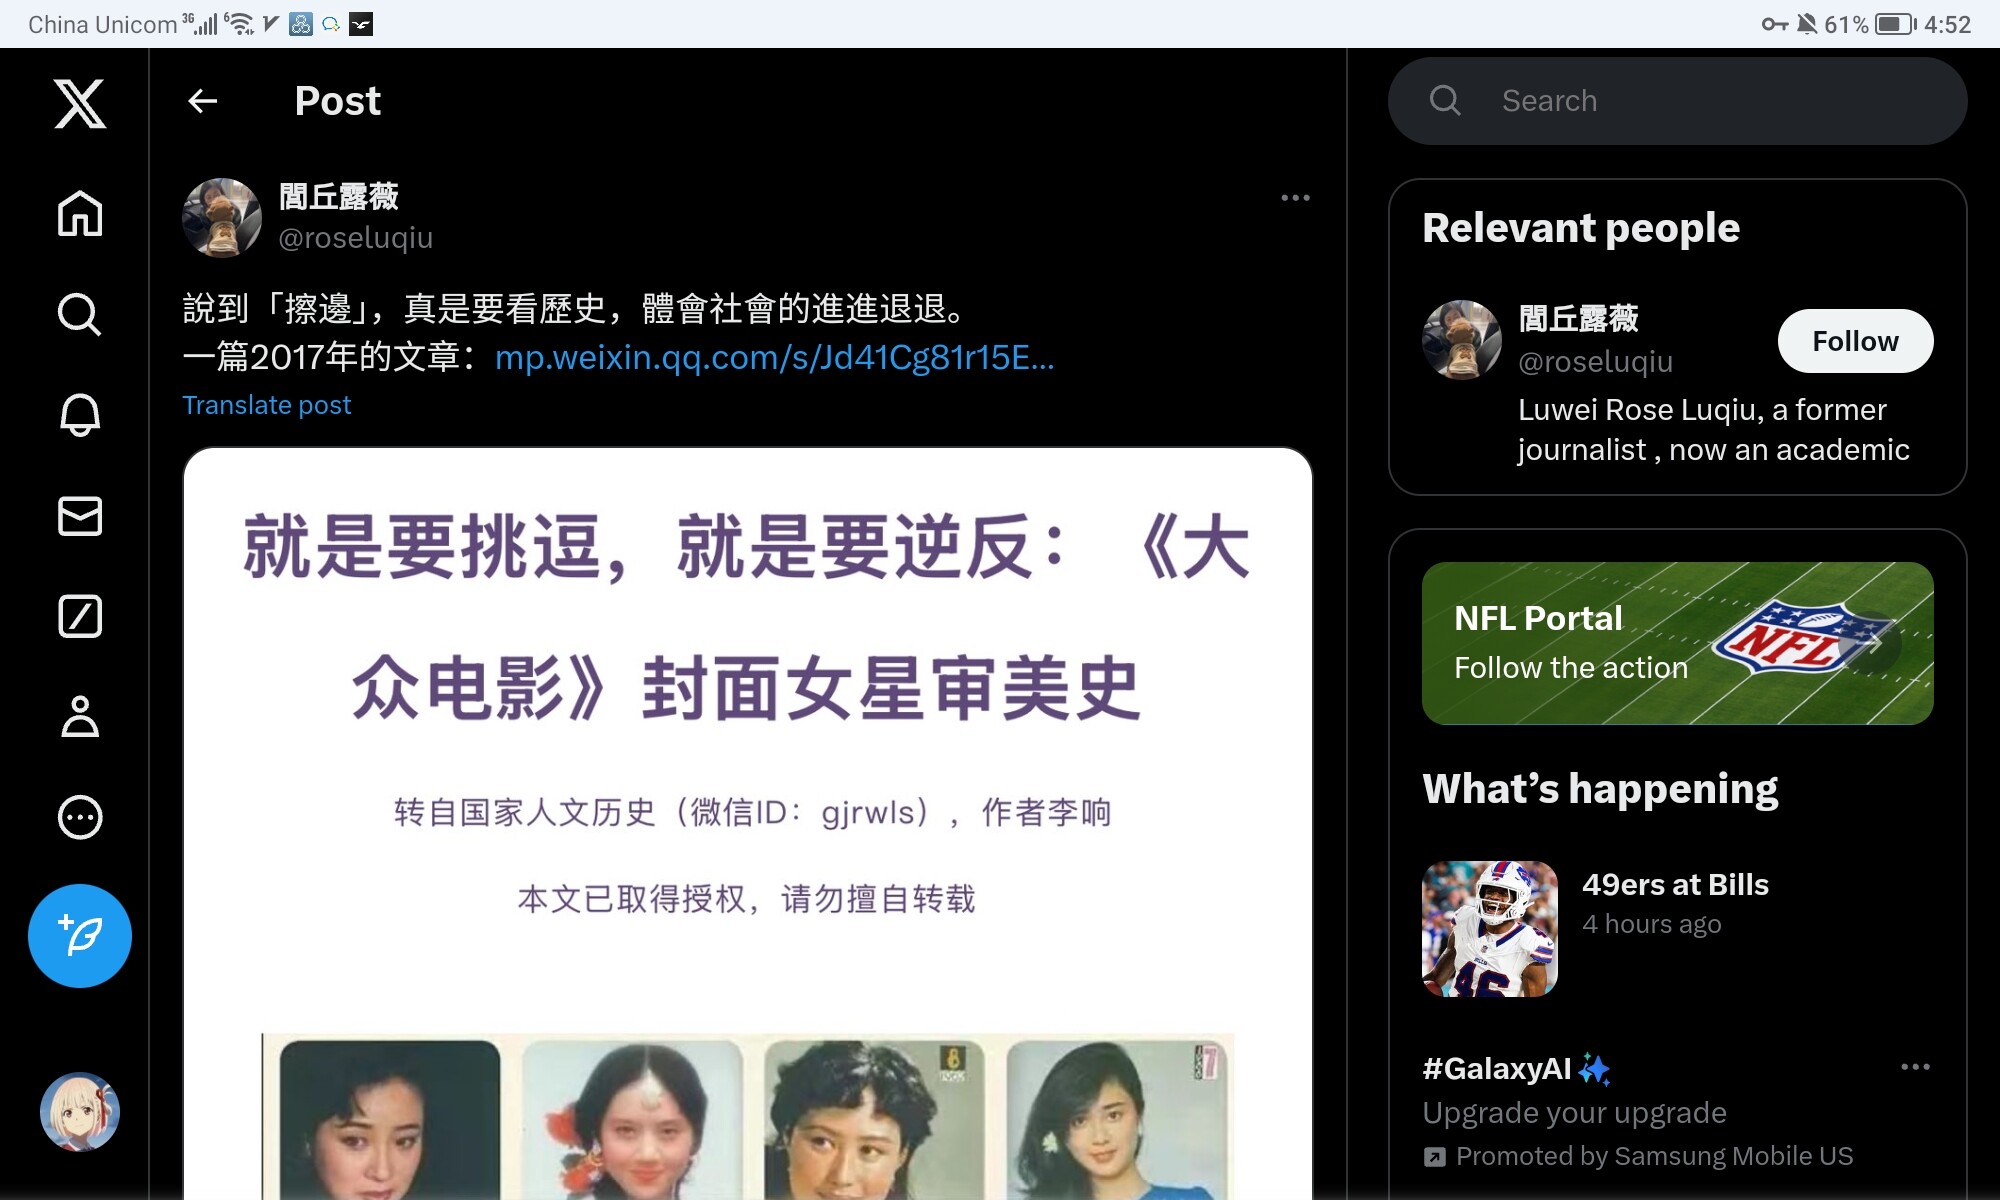
Task: Open the X logo home link
Action: (x=80, y=104)
